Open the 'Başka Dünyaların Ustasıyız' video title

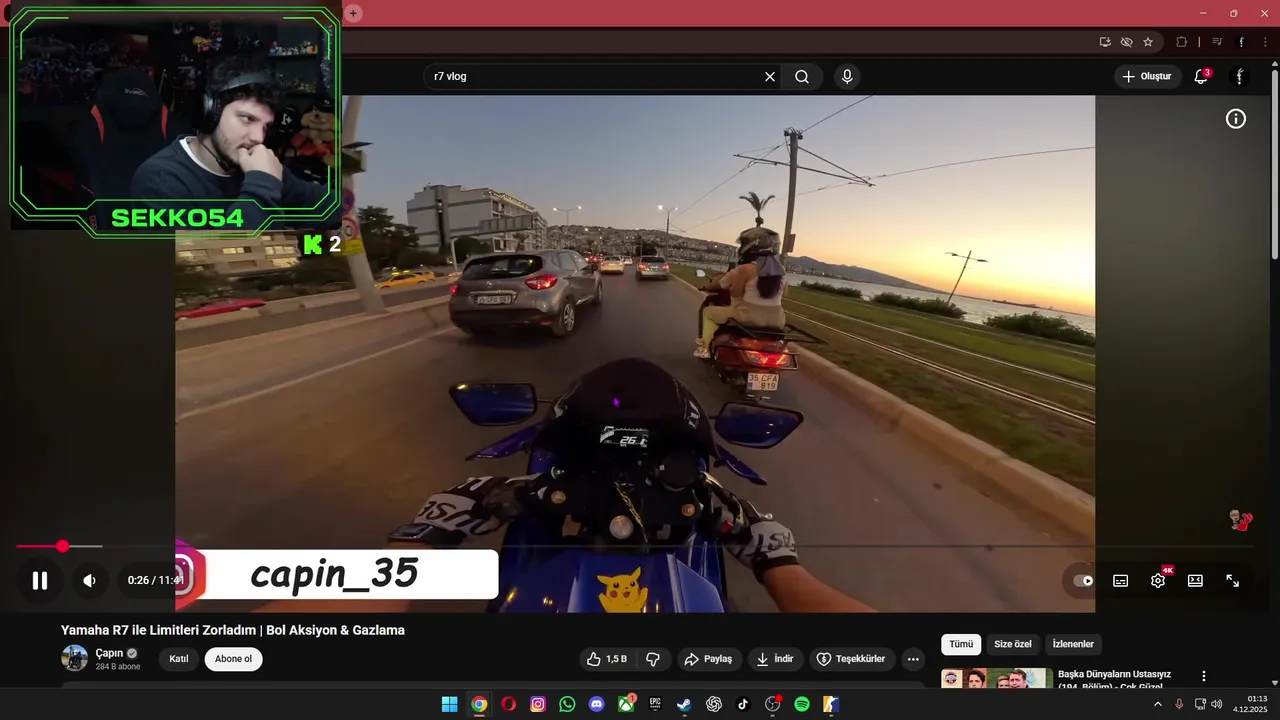(x=1114, y=679)
